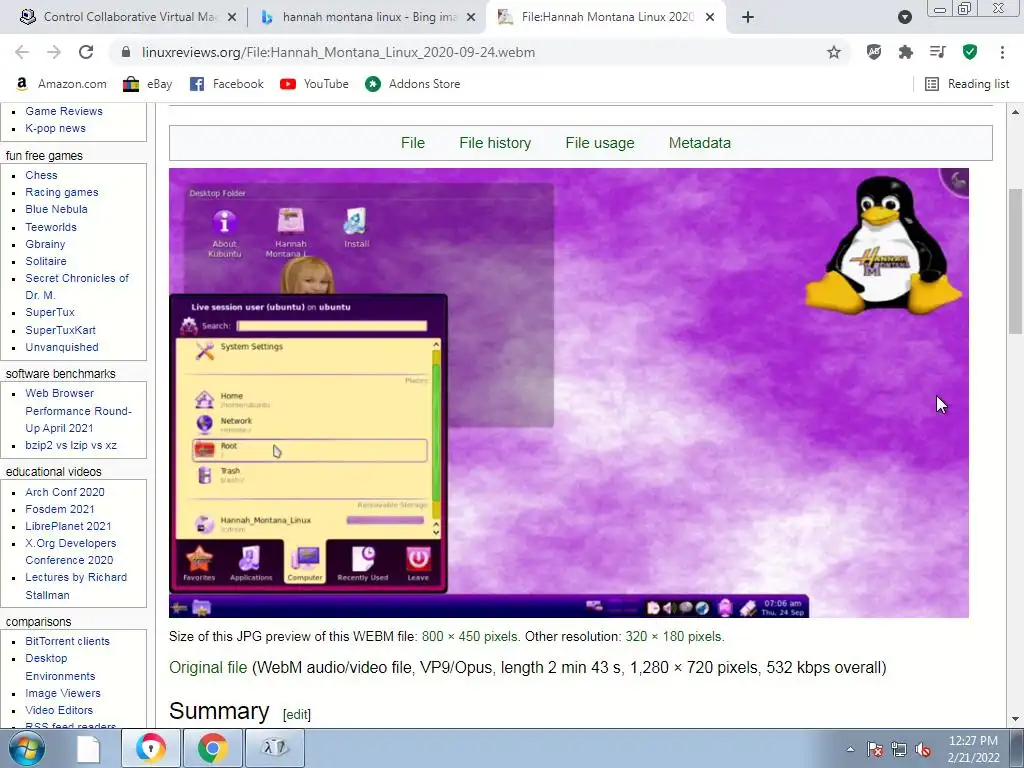Open the Chrome three-dot menu
This screenshot has height=768, width=1024.
click(x=1002, y=52)
